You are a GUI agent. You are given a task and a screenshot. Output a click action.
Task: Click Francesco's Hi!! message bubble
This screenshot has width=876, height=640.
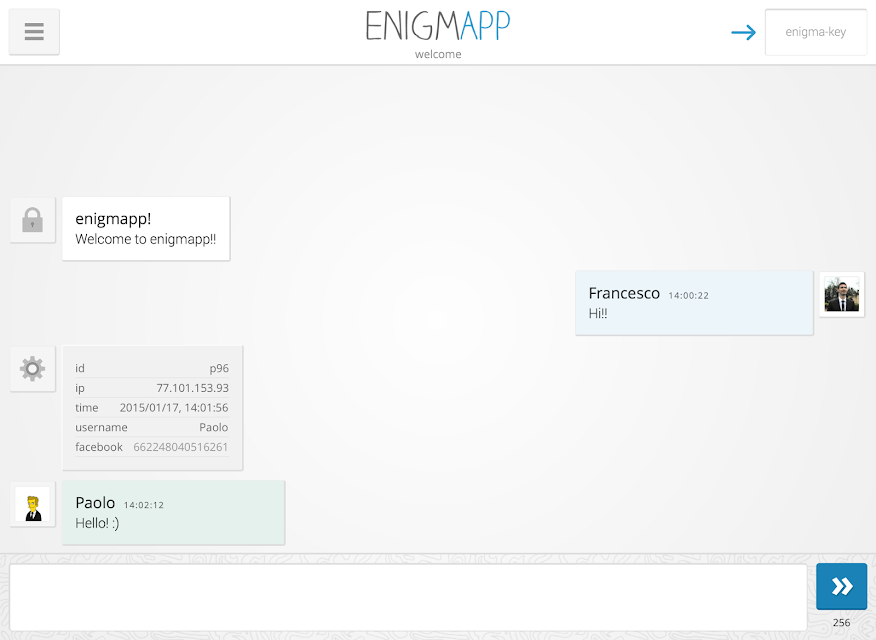pyautogui.click(x=694, y=303)
